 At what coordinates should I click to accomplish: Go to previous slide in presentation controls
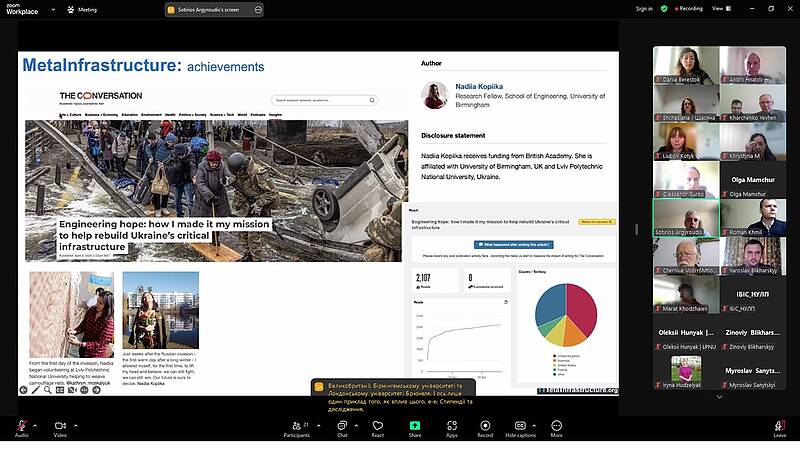(x=23, y=390)
